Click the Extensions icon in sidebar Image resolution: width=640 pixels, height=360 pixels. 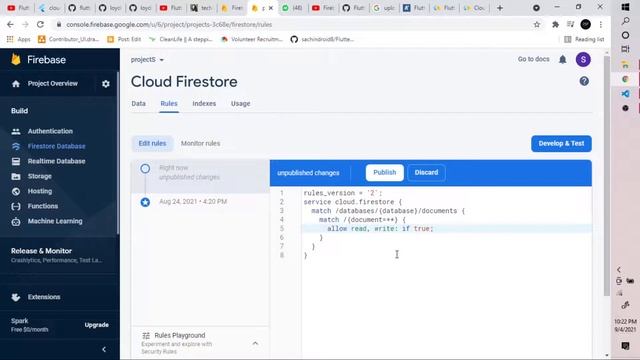(16, 297)
